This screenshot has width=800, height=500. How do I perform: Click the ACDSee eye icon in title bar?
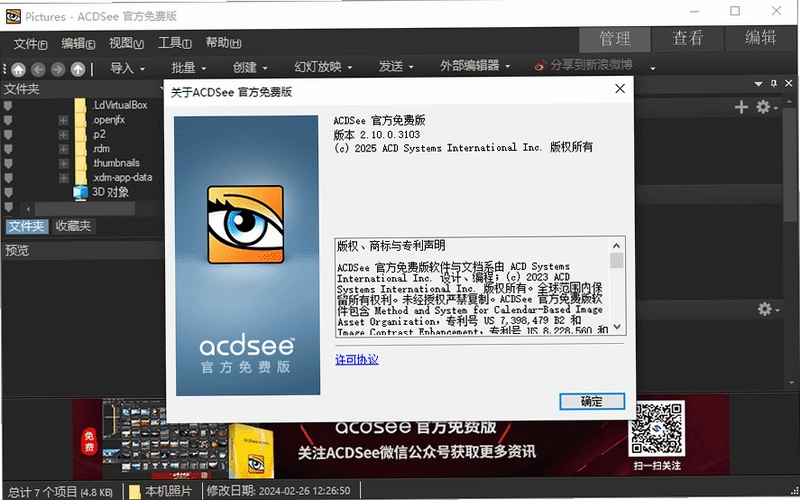(x=13, y=16)
